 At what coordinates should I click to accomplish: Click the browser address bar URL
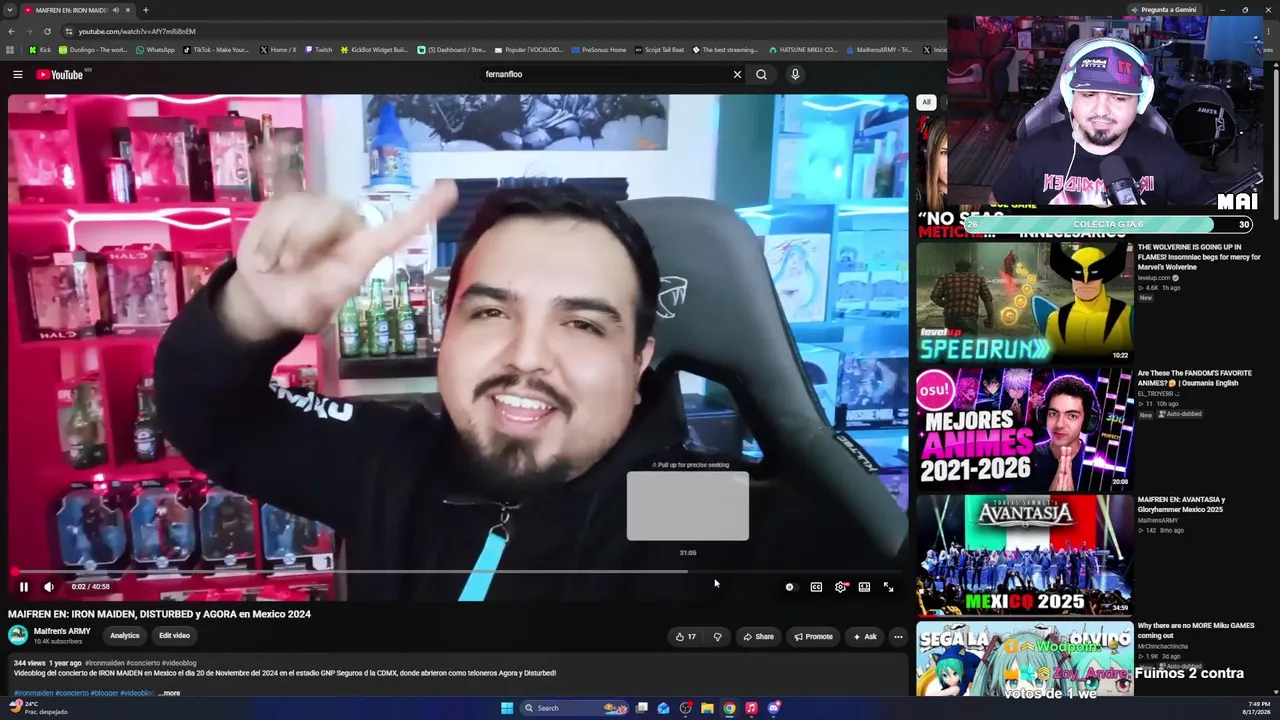[x=137, y=31]
